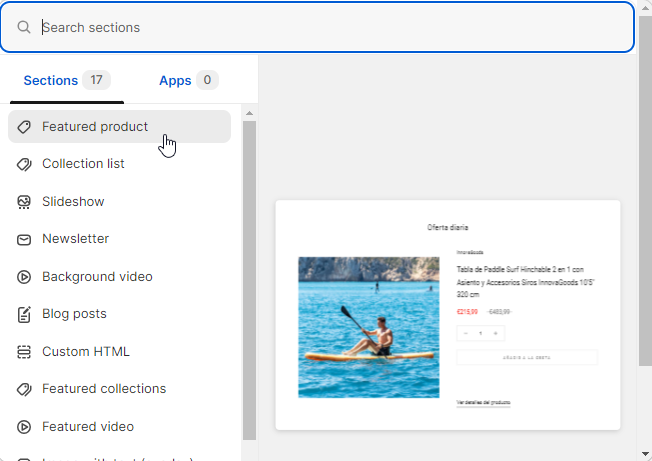
Task: Follow the 'Ver detalles del producto' link
Action: click(x=484, y=402)
